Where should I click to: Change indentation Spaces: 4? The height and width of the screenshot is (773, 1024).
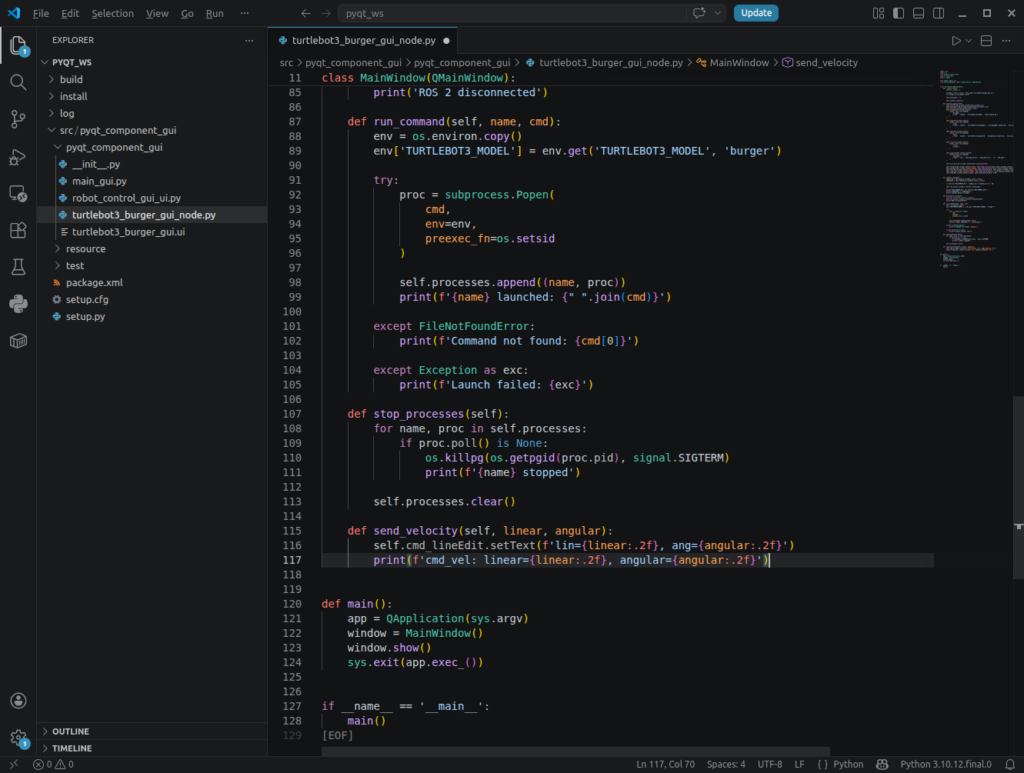coord(726,765)
